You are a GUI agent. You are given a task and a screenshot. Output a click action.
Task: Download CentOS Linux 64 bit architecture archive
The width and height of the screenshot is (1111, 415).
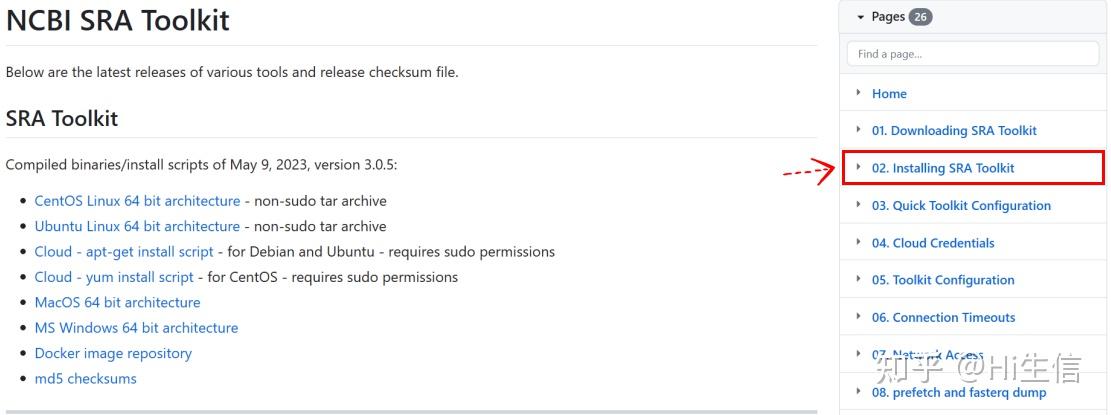(137, 201)
